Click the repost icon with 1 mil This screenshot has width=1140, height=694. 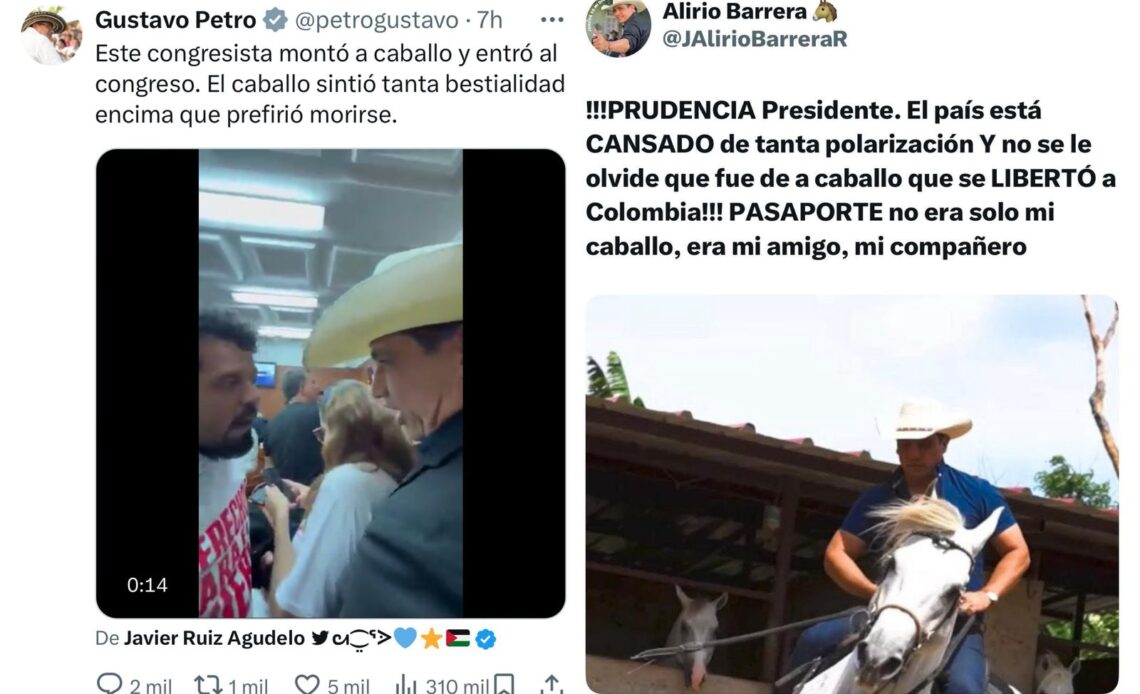tap(207, 685)
